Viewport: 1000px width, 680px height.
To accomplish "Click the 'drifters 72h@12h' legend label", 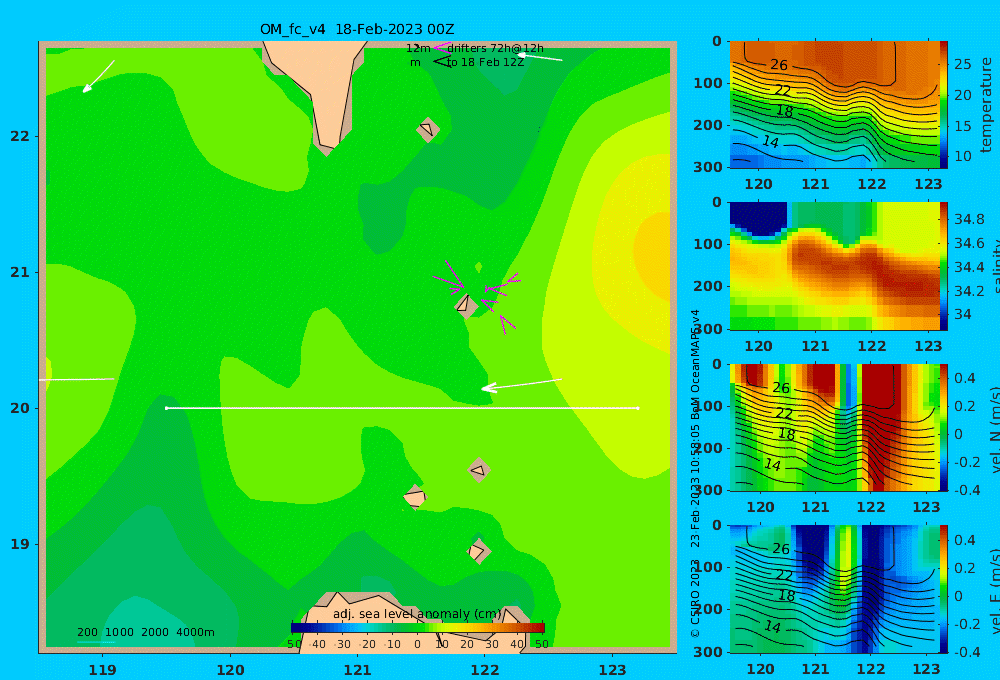I will 495,48.
